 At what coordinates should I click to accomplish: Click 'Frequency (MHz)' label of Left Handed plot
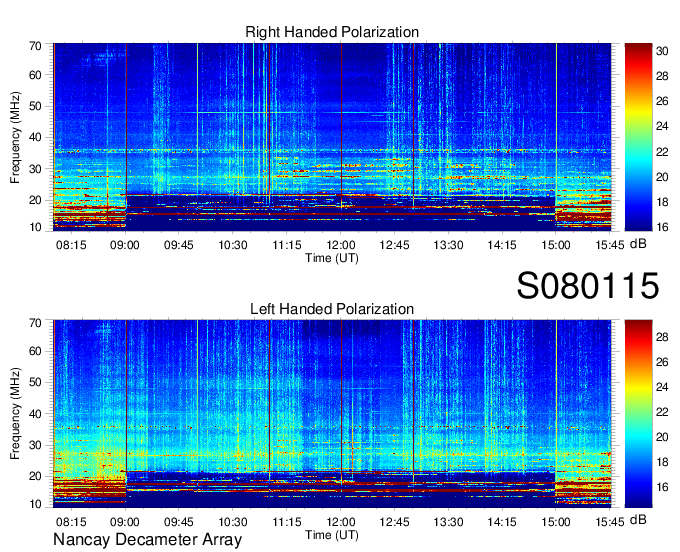tap(15, 414)
